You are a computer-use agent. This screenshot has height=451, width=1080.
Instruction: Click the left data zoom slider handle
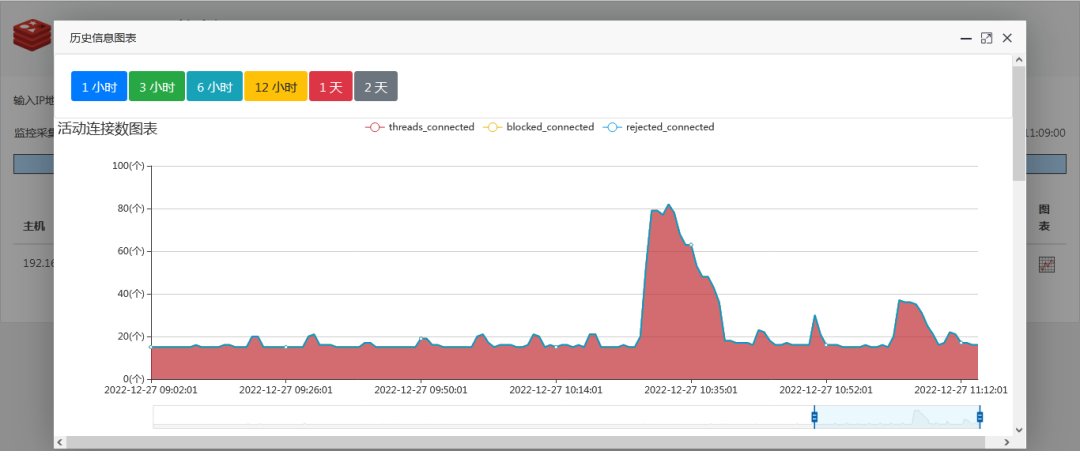point(814,417)
